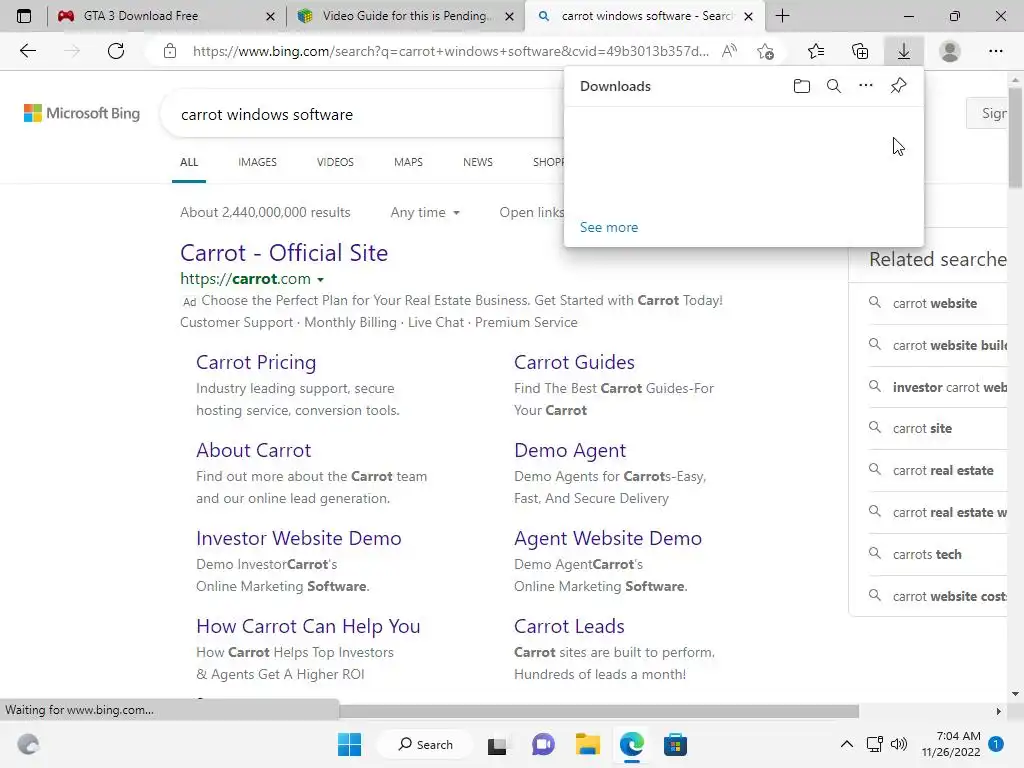Screen dimensions: 1024x768
Task: Open the Agent Website Demo link
Action: click(x=607, y=538)
